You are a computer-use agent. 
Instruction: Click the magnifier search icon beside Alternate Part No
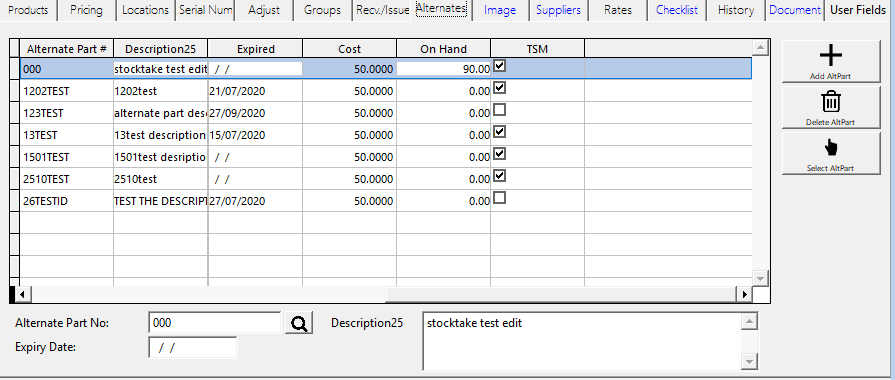pos(299,324)
